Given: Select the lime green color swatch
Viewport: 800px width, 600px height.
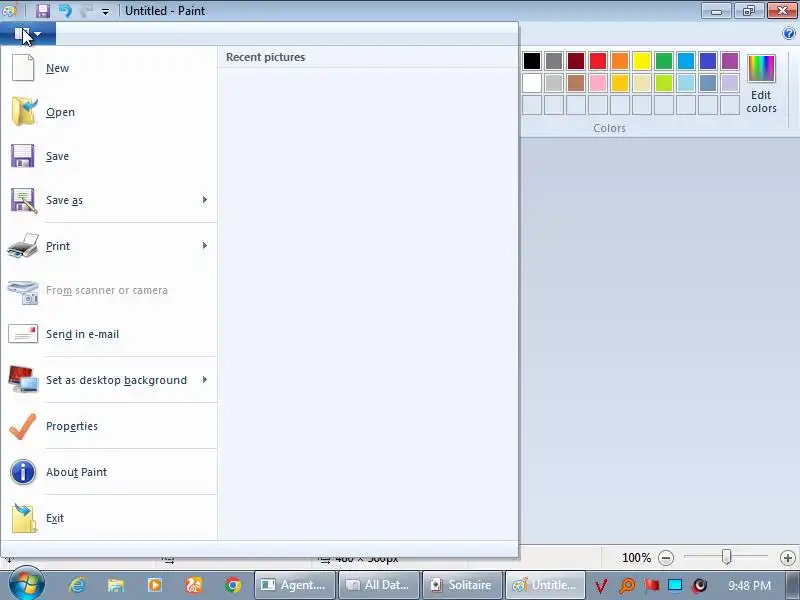Looking at the screenshot, I should pos(664,83).
